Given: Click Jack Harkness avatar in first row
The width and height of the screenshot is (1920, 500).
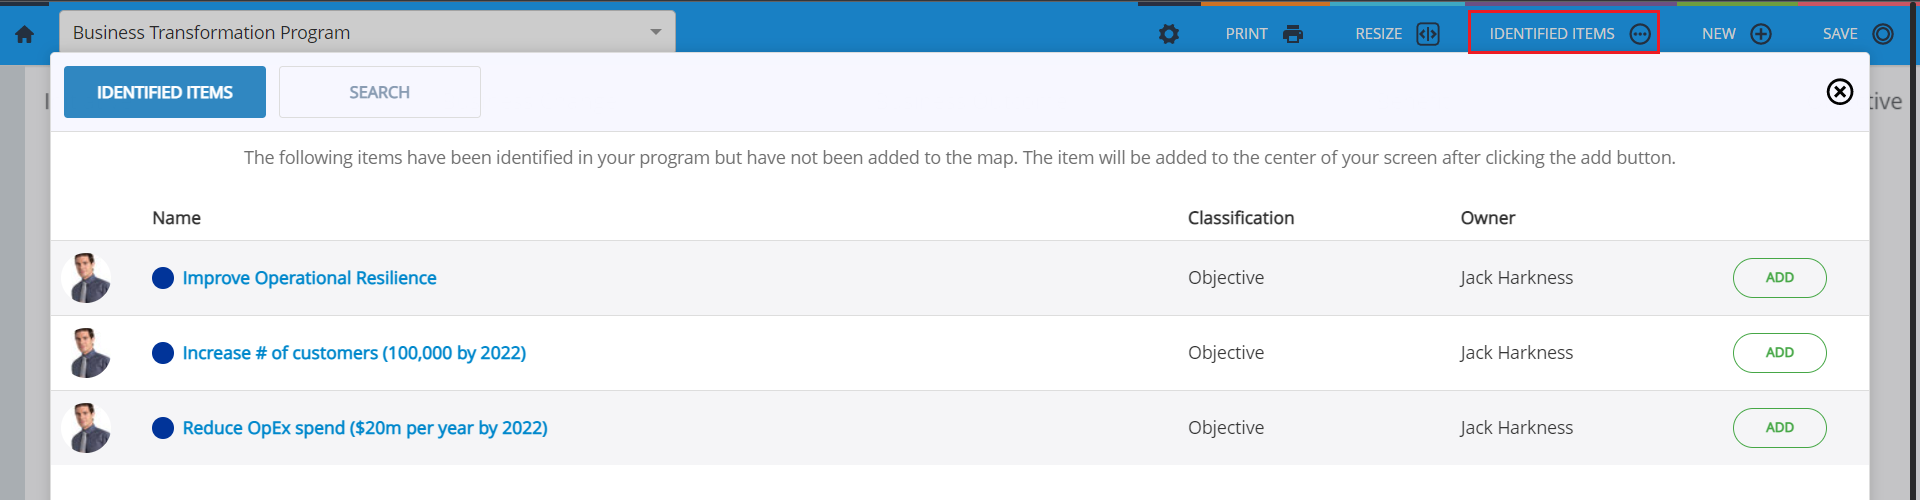Looking at the screenshot, I should [x=86, y=278].
